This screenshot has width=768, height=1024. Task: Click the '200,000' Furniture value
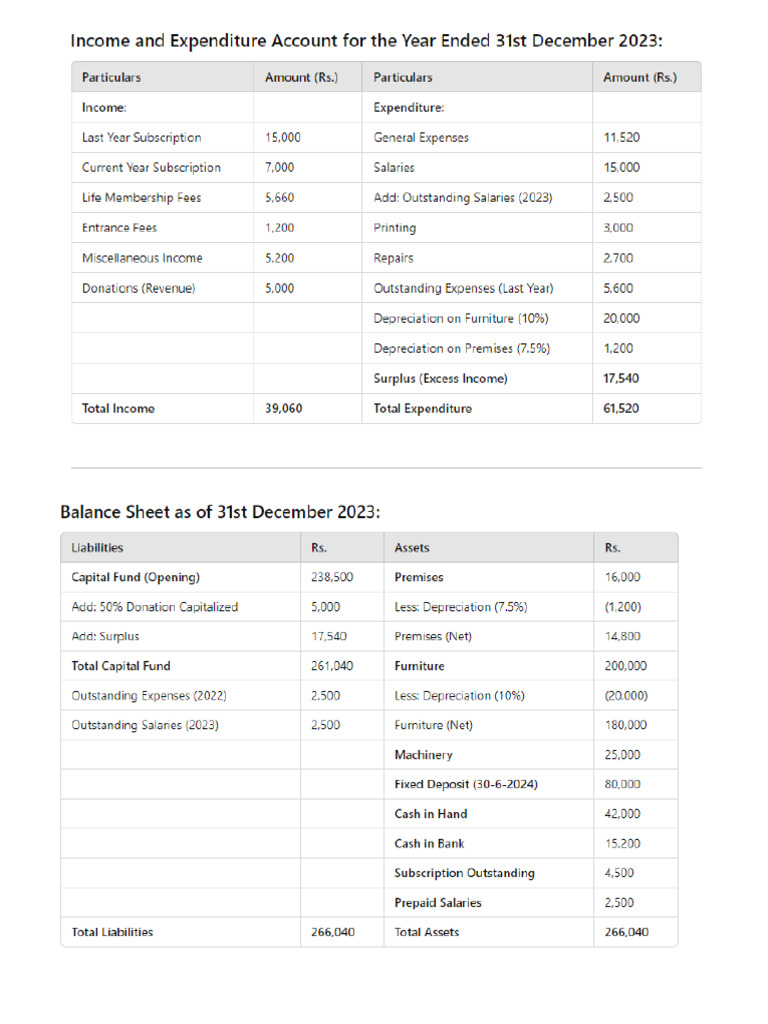626,666
